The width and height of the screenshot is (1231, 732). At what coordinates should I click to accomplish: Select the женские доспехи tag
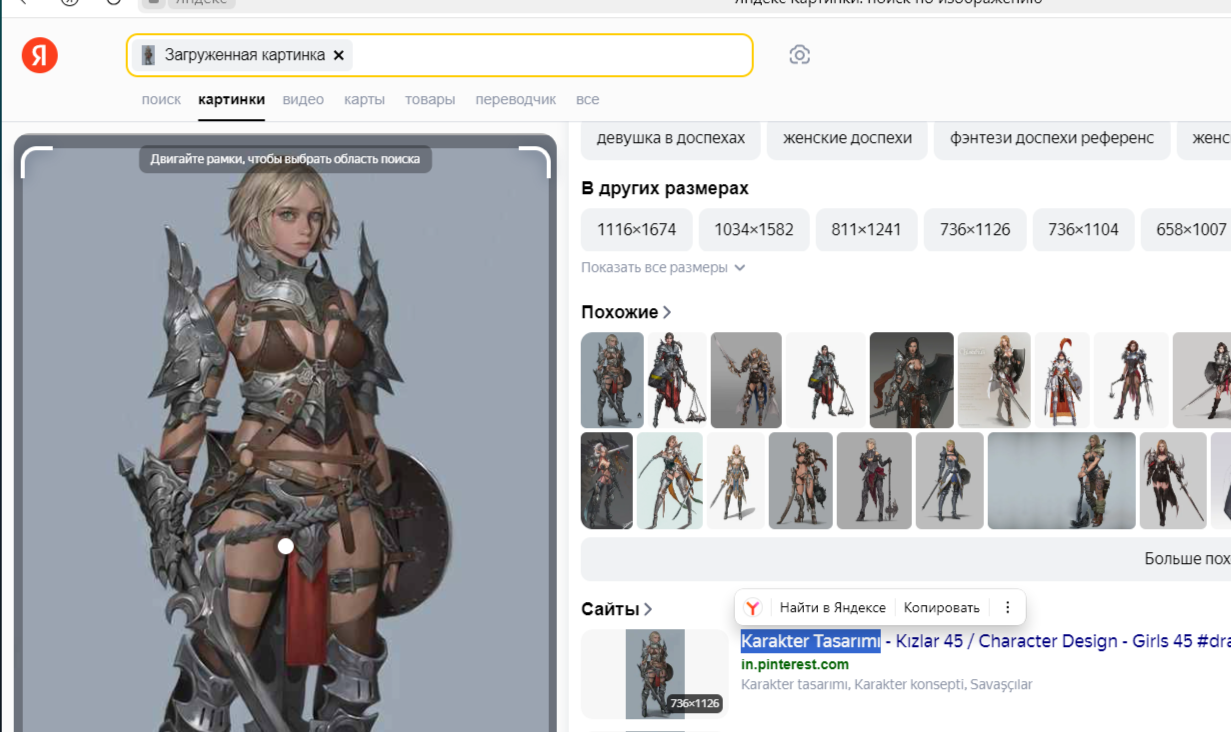tap(847, 138)
